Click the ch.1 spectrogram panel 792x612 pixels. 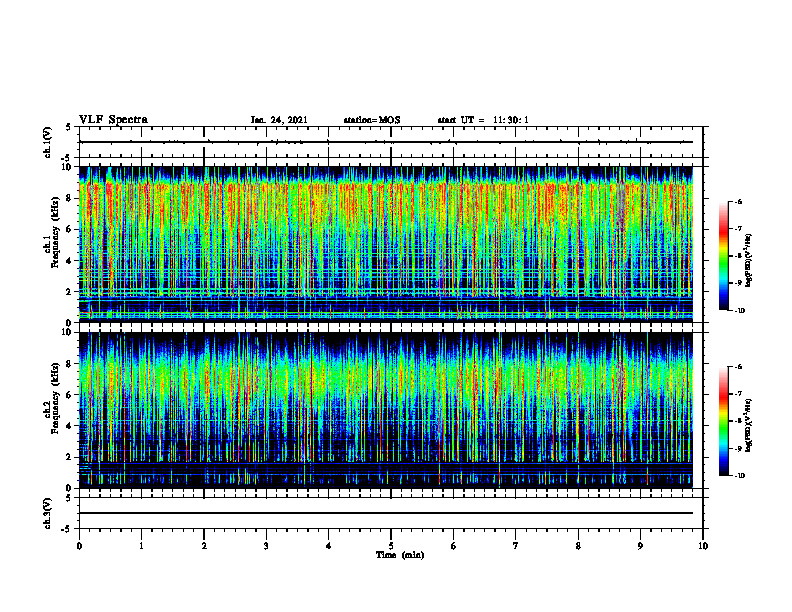(386, 244)
